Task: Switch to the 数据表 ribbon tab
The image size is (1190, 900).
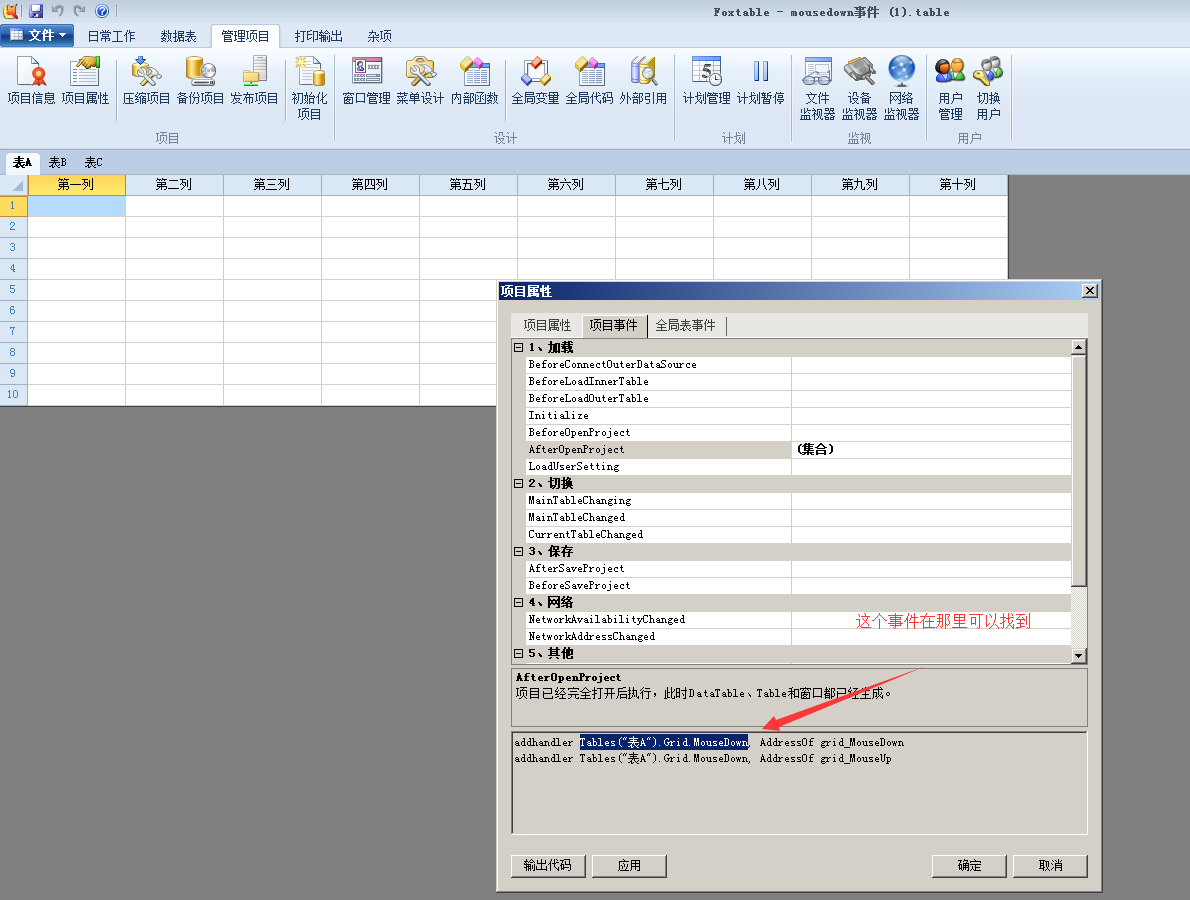Action: click(178, 36)
